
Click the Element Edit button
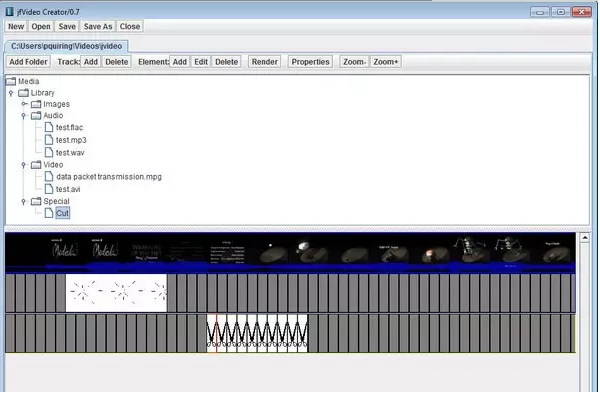(201, 62)
